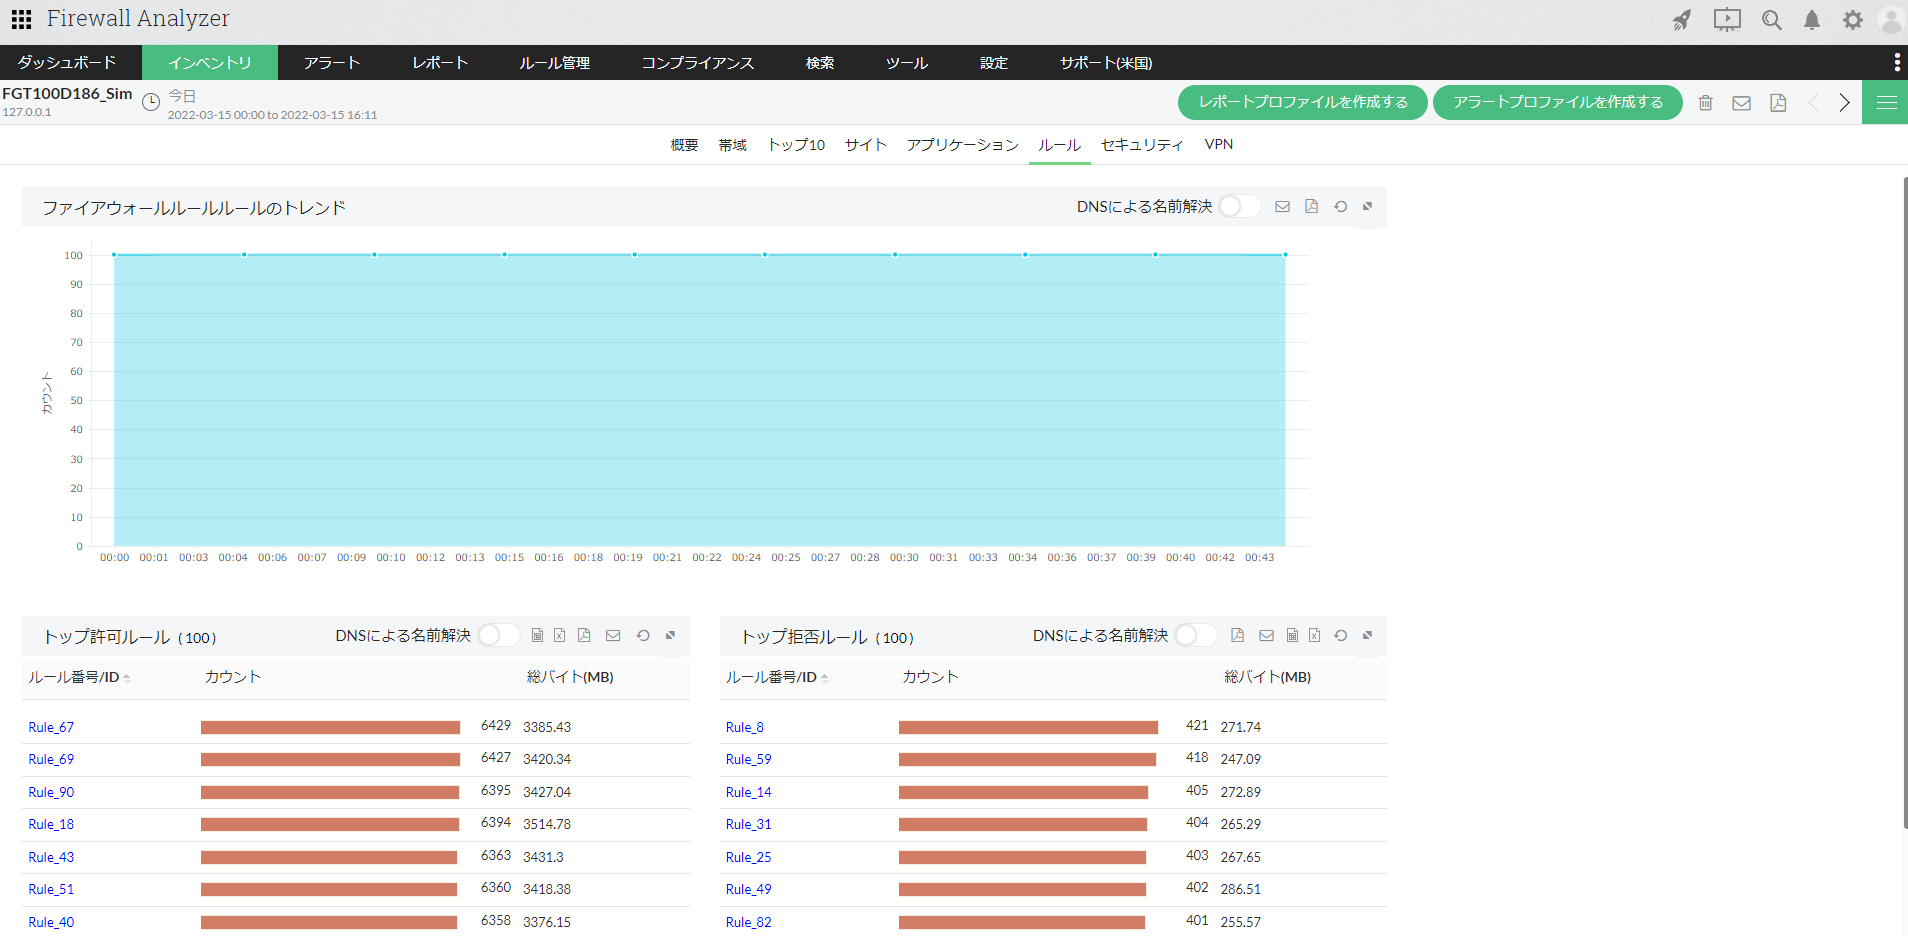This screenshot has width=1908, height=936.
Task: Switch to the セキュリティ tab
Action: pos(1141,145)
